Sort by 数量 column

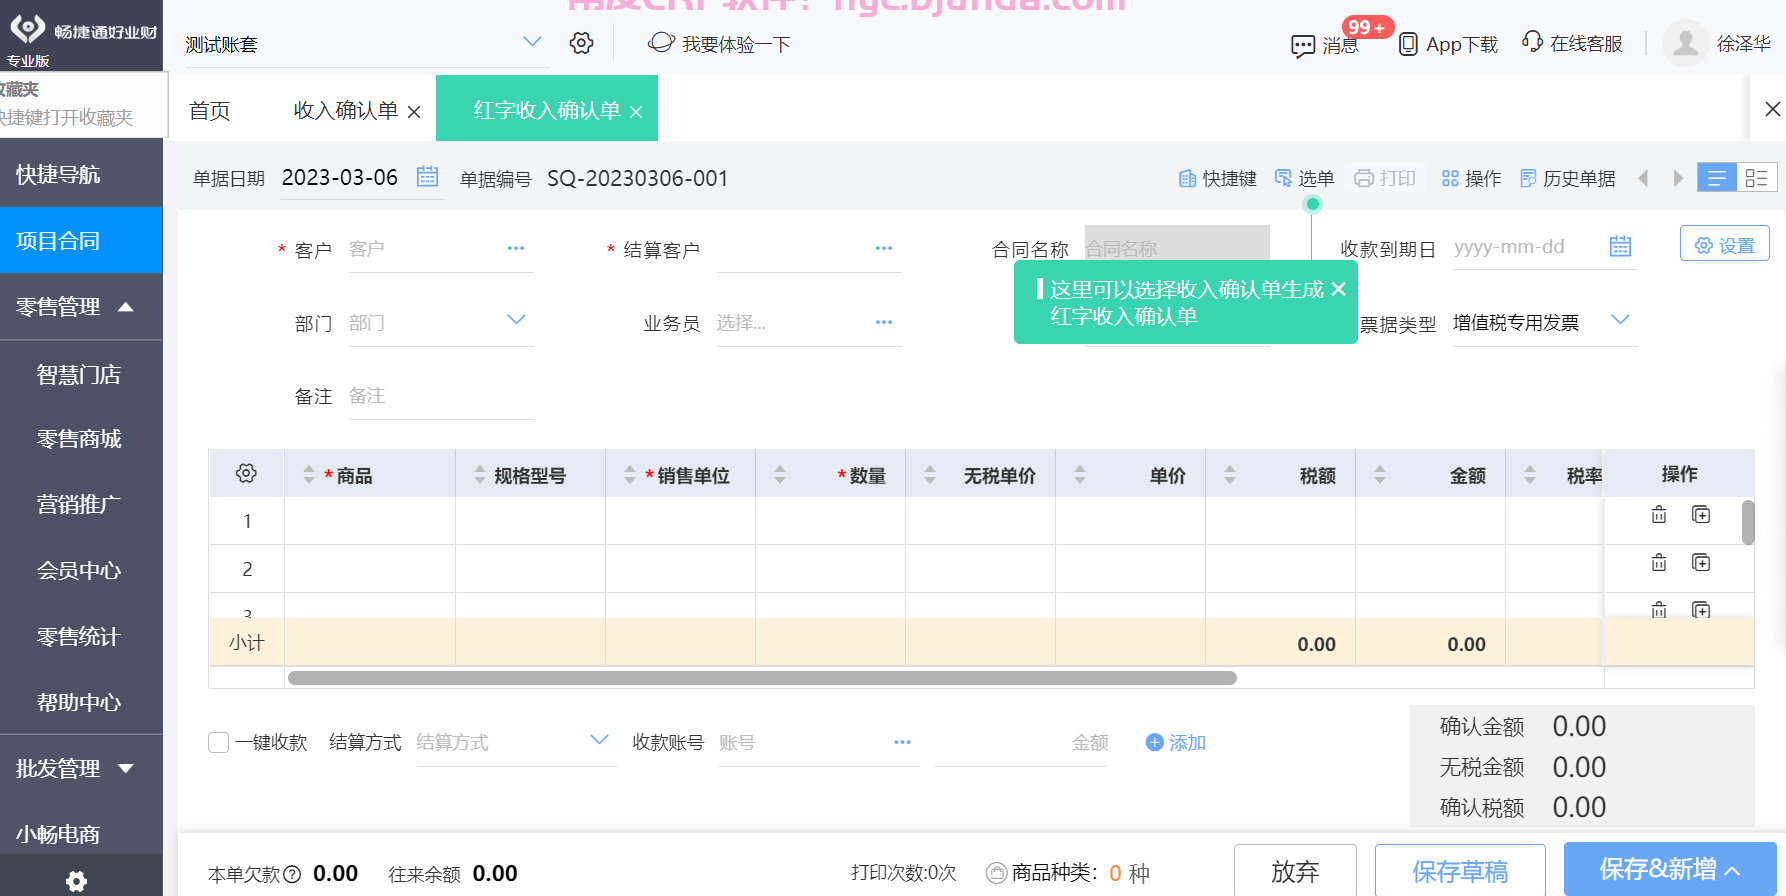780,475
